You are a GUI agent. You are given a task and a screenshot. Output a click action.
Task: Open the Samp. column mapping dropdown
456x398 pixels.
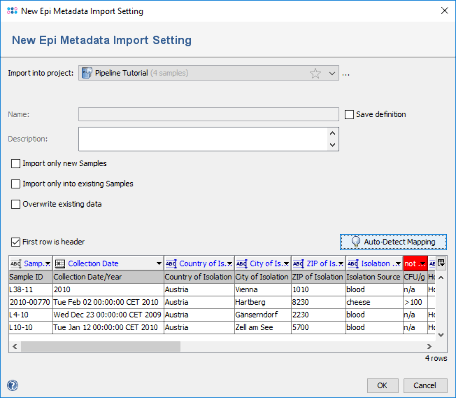48,264
